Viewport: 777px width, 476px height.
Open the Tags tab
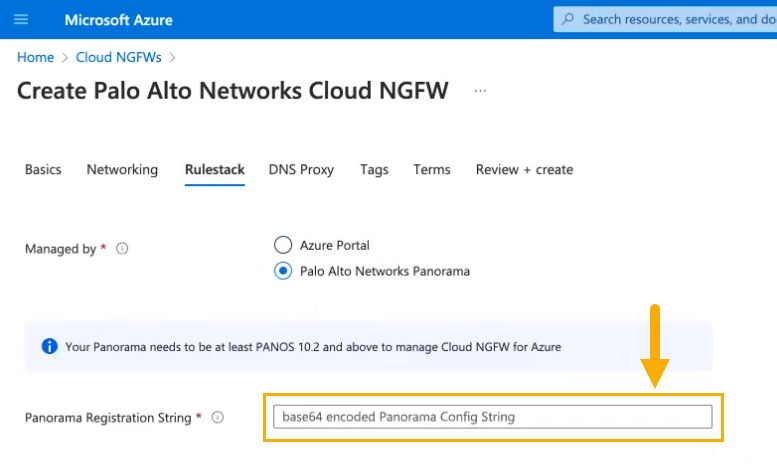tap(374, 170)
